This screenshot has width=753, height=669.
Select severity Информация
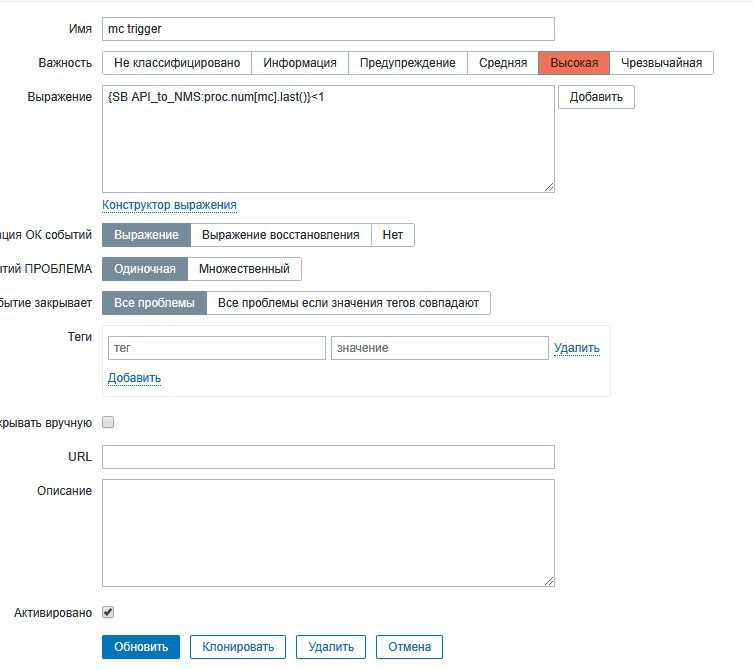[x=300, y=63]
